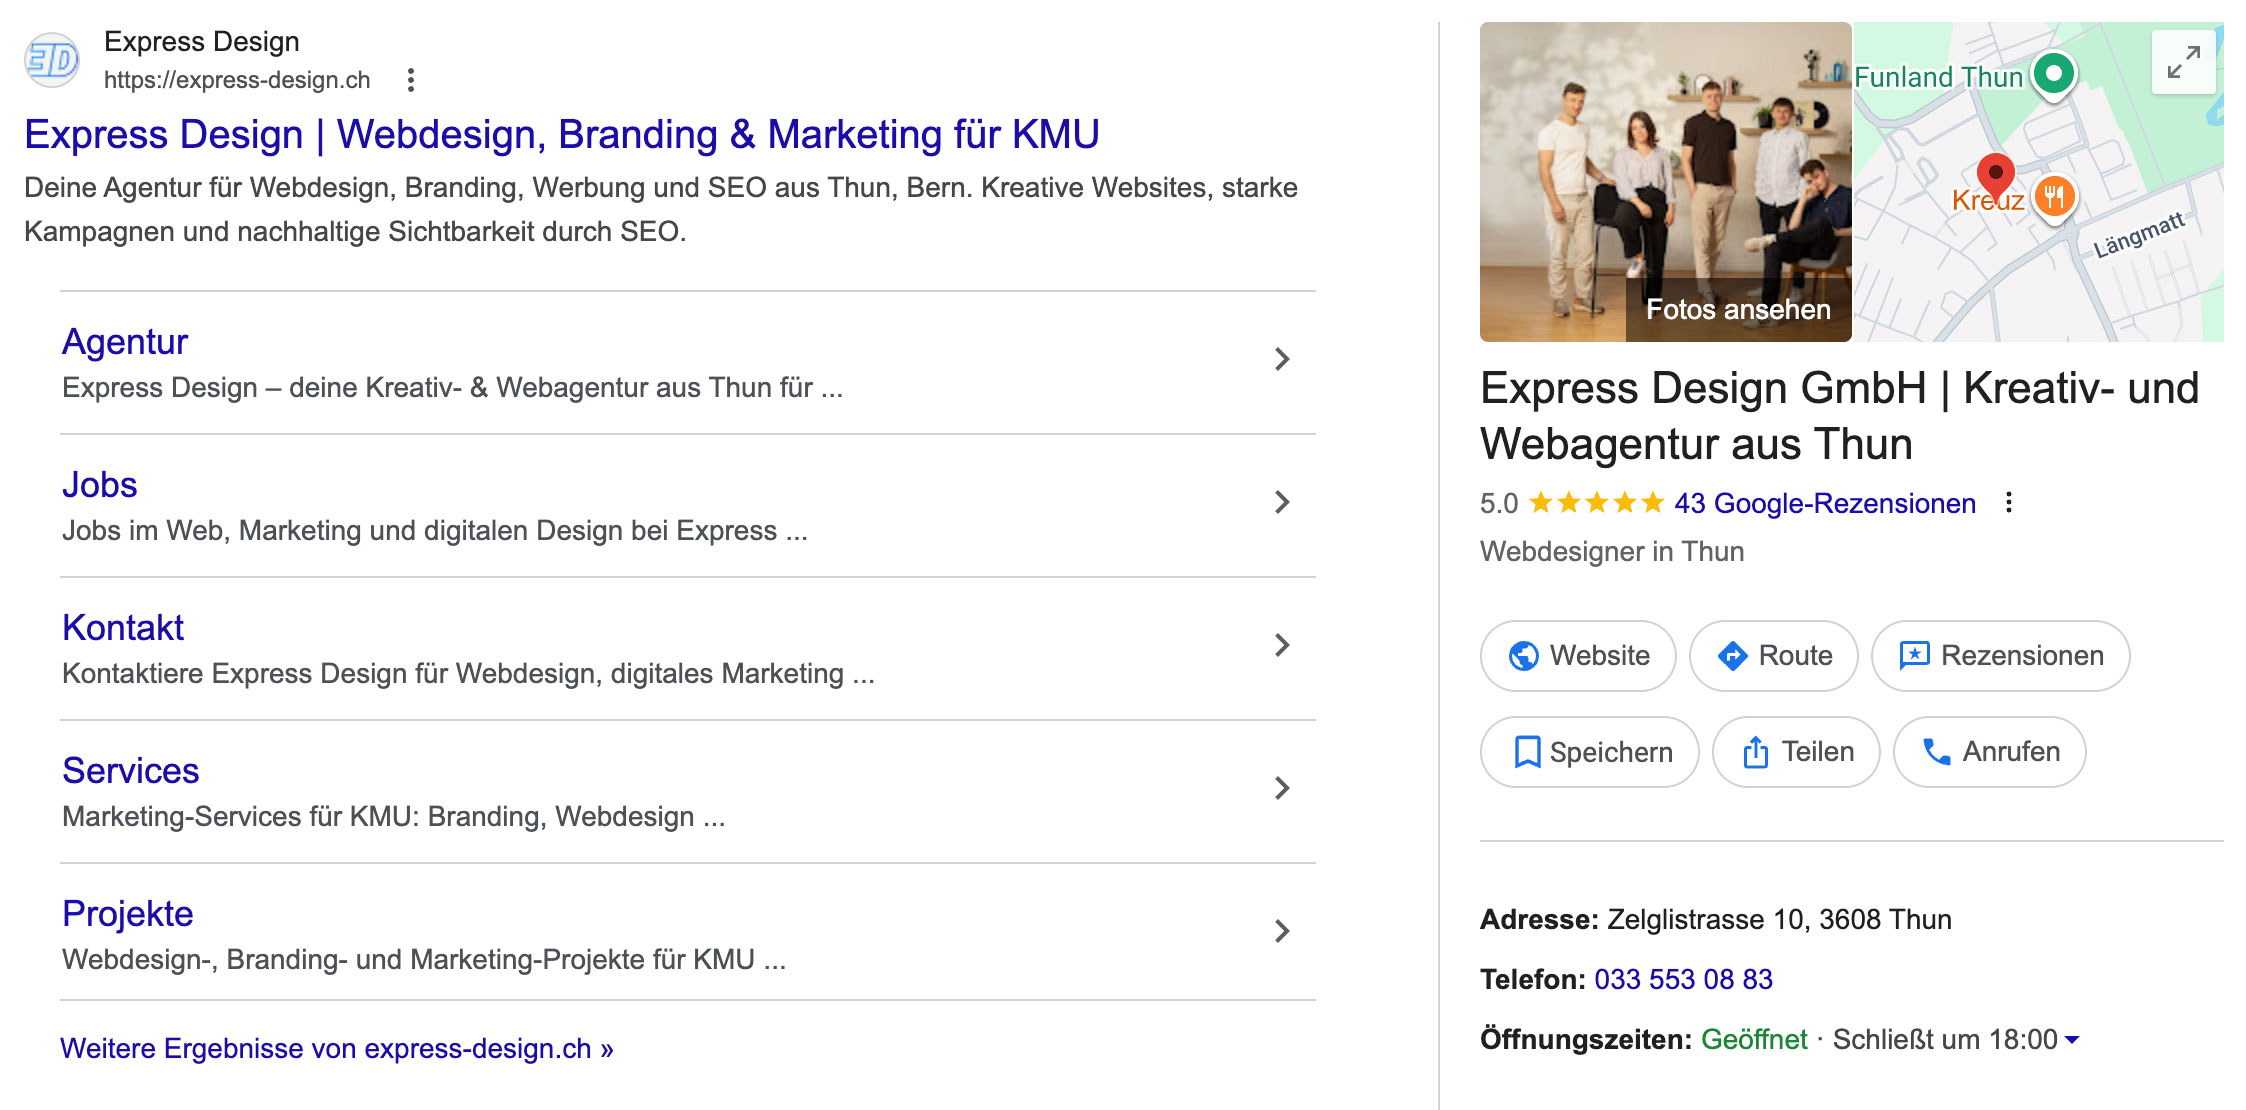Select the Route directions icon
The width and height of the screenshot is (2246, 1110).
[x=1732, y=656]
